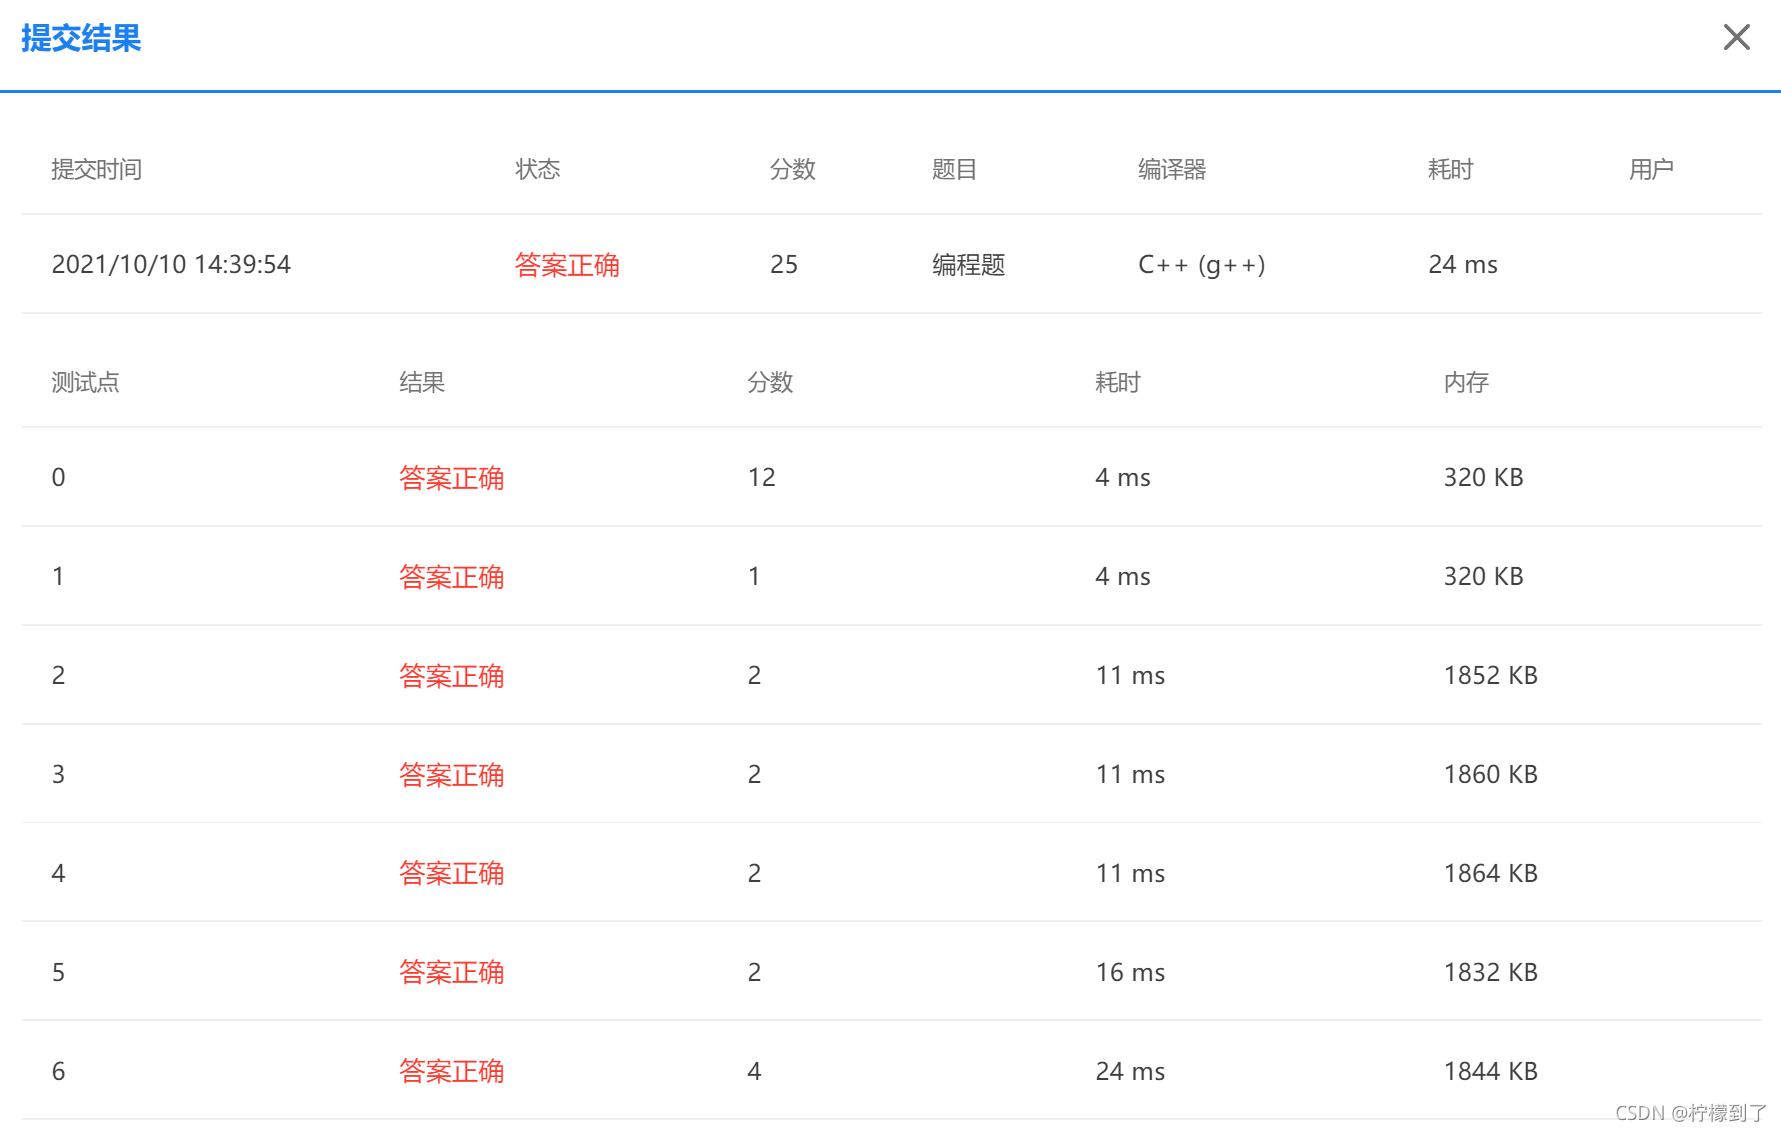Click 答案正确 result for test point 4
This screenshot has height=1131, width=1781.
452,873
